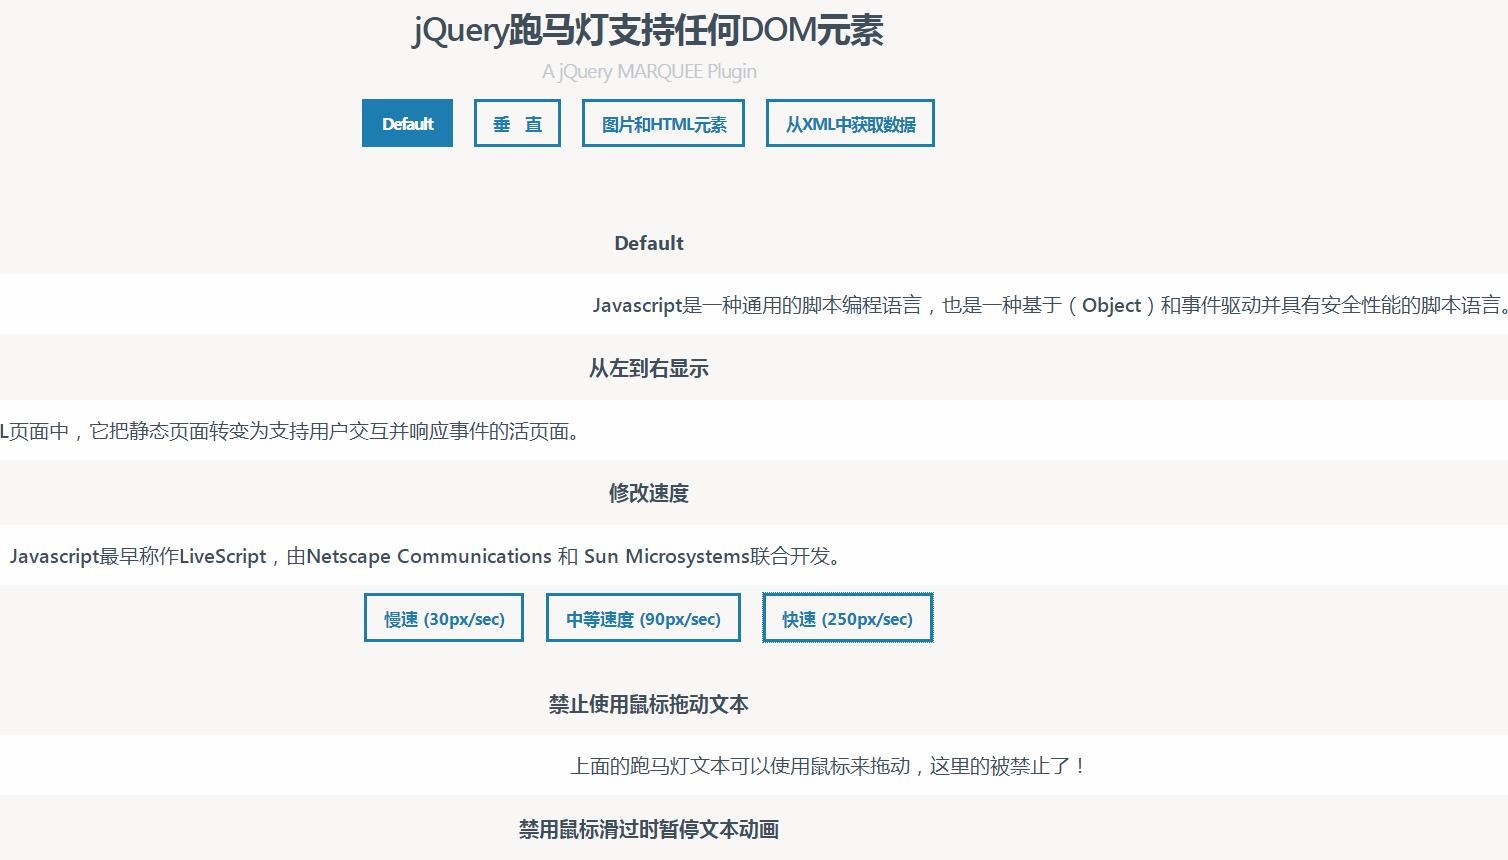Click the left-to-right scrolling marquee text
Screen dimensions: 1508x860
coord(290,432)
